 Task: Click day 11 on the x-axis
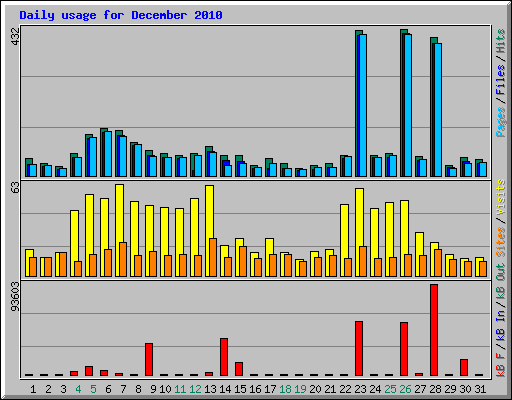[180, 389]
